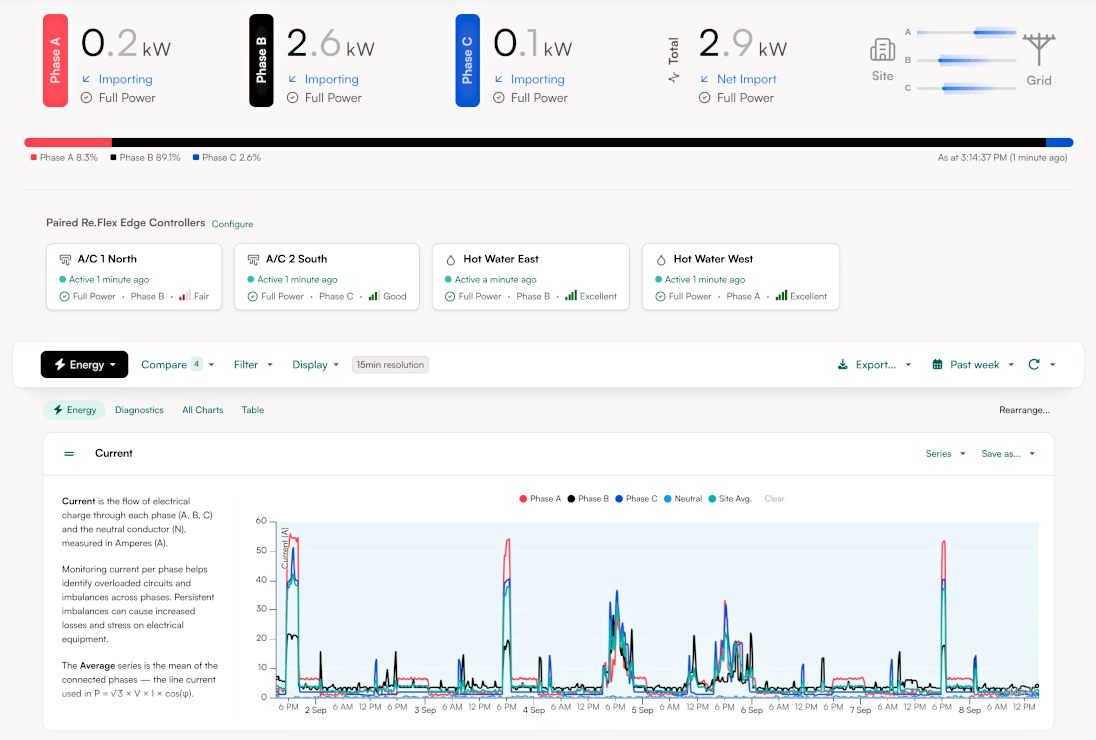The height and width of the screenshot is (740, 1096).
Task: Click the Configure link
Action: [x=233, y=224]
